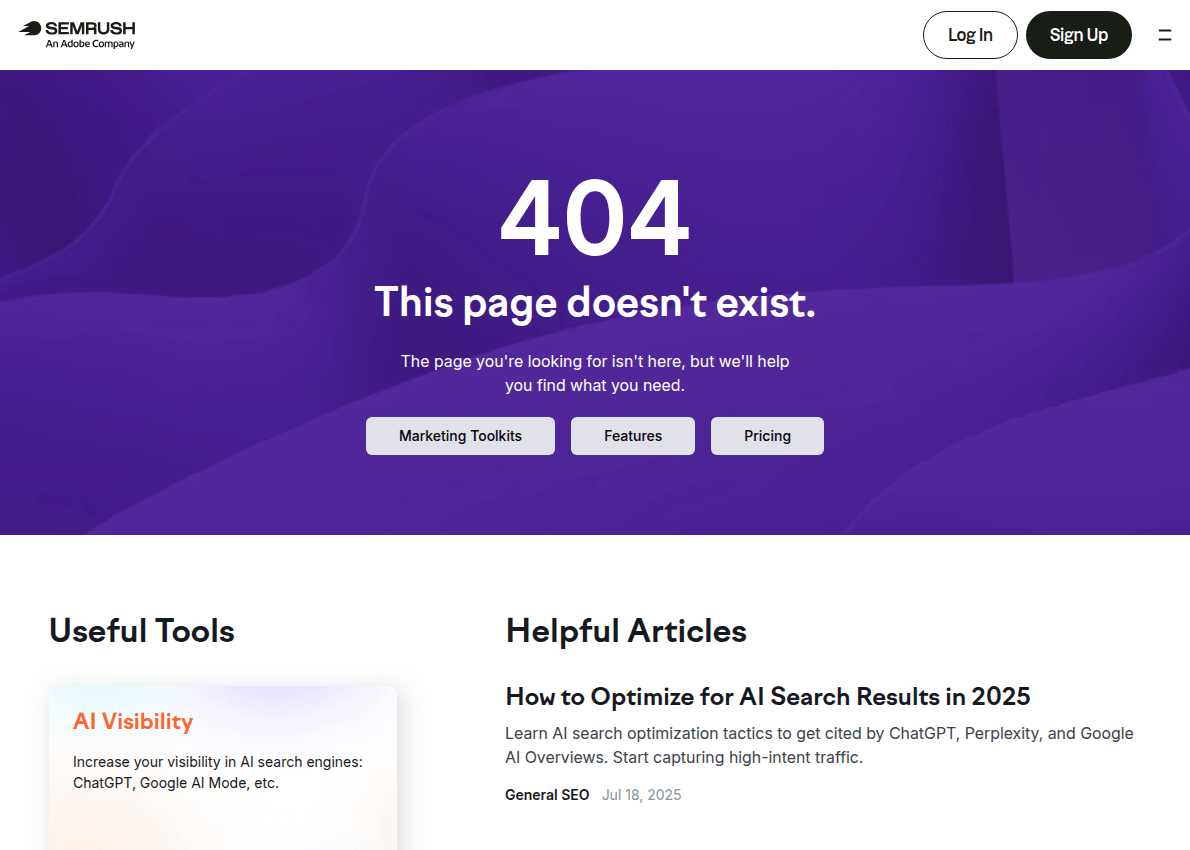Select the General SEO category label
1190x850 pixels.
(x=547, y=795)
